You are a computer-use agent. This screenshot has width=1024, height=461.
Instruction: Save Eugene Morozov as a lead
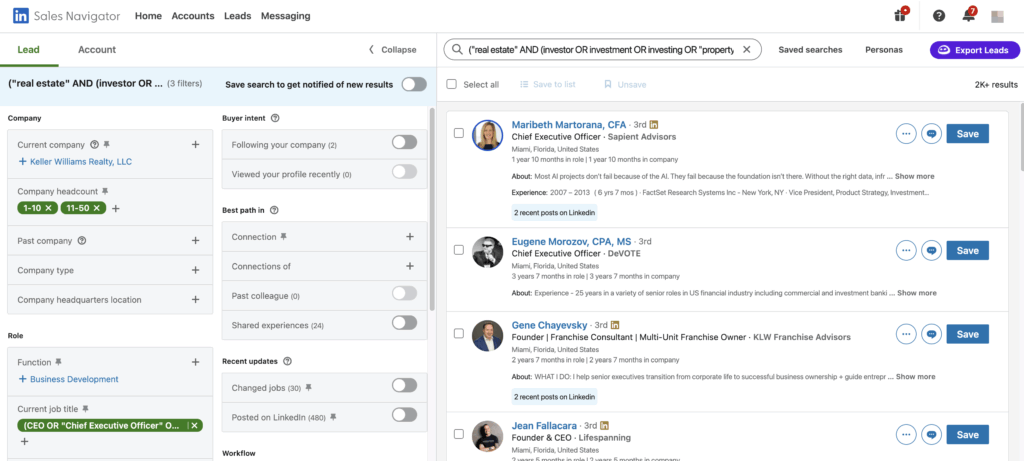[x=967, y=251]
